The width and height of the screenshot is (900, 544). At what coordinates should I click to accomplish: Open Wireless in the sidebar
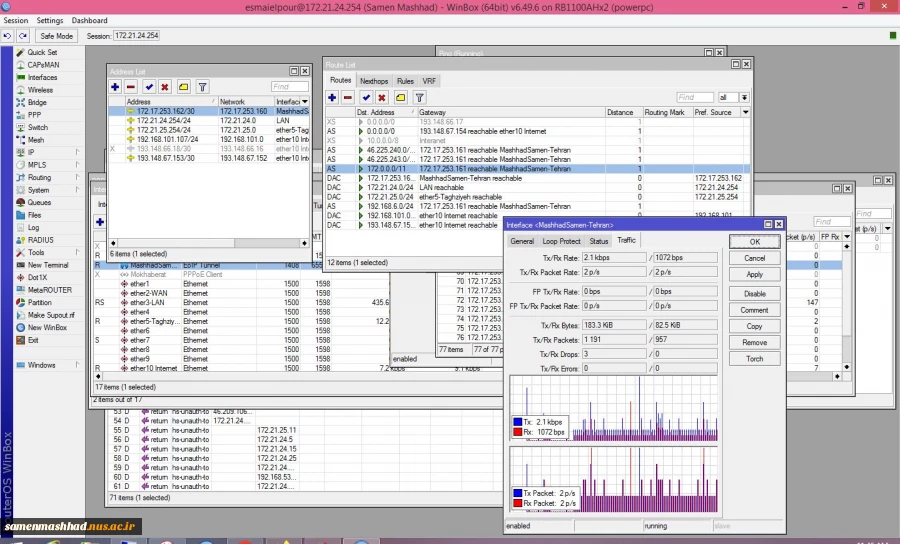(x=40, y=90)
